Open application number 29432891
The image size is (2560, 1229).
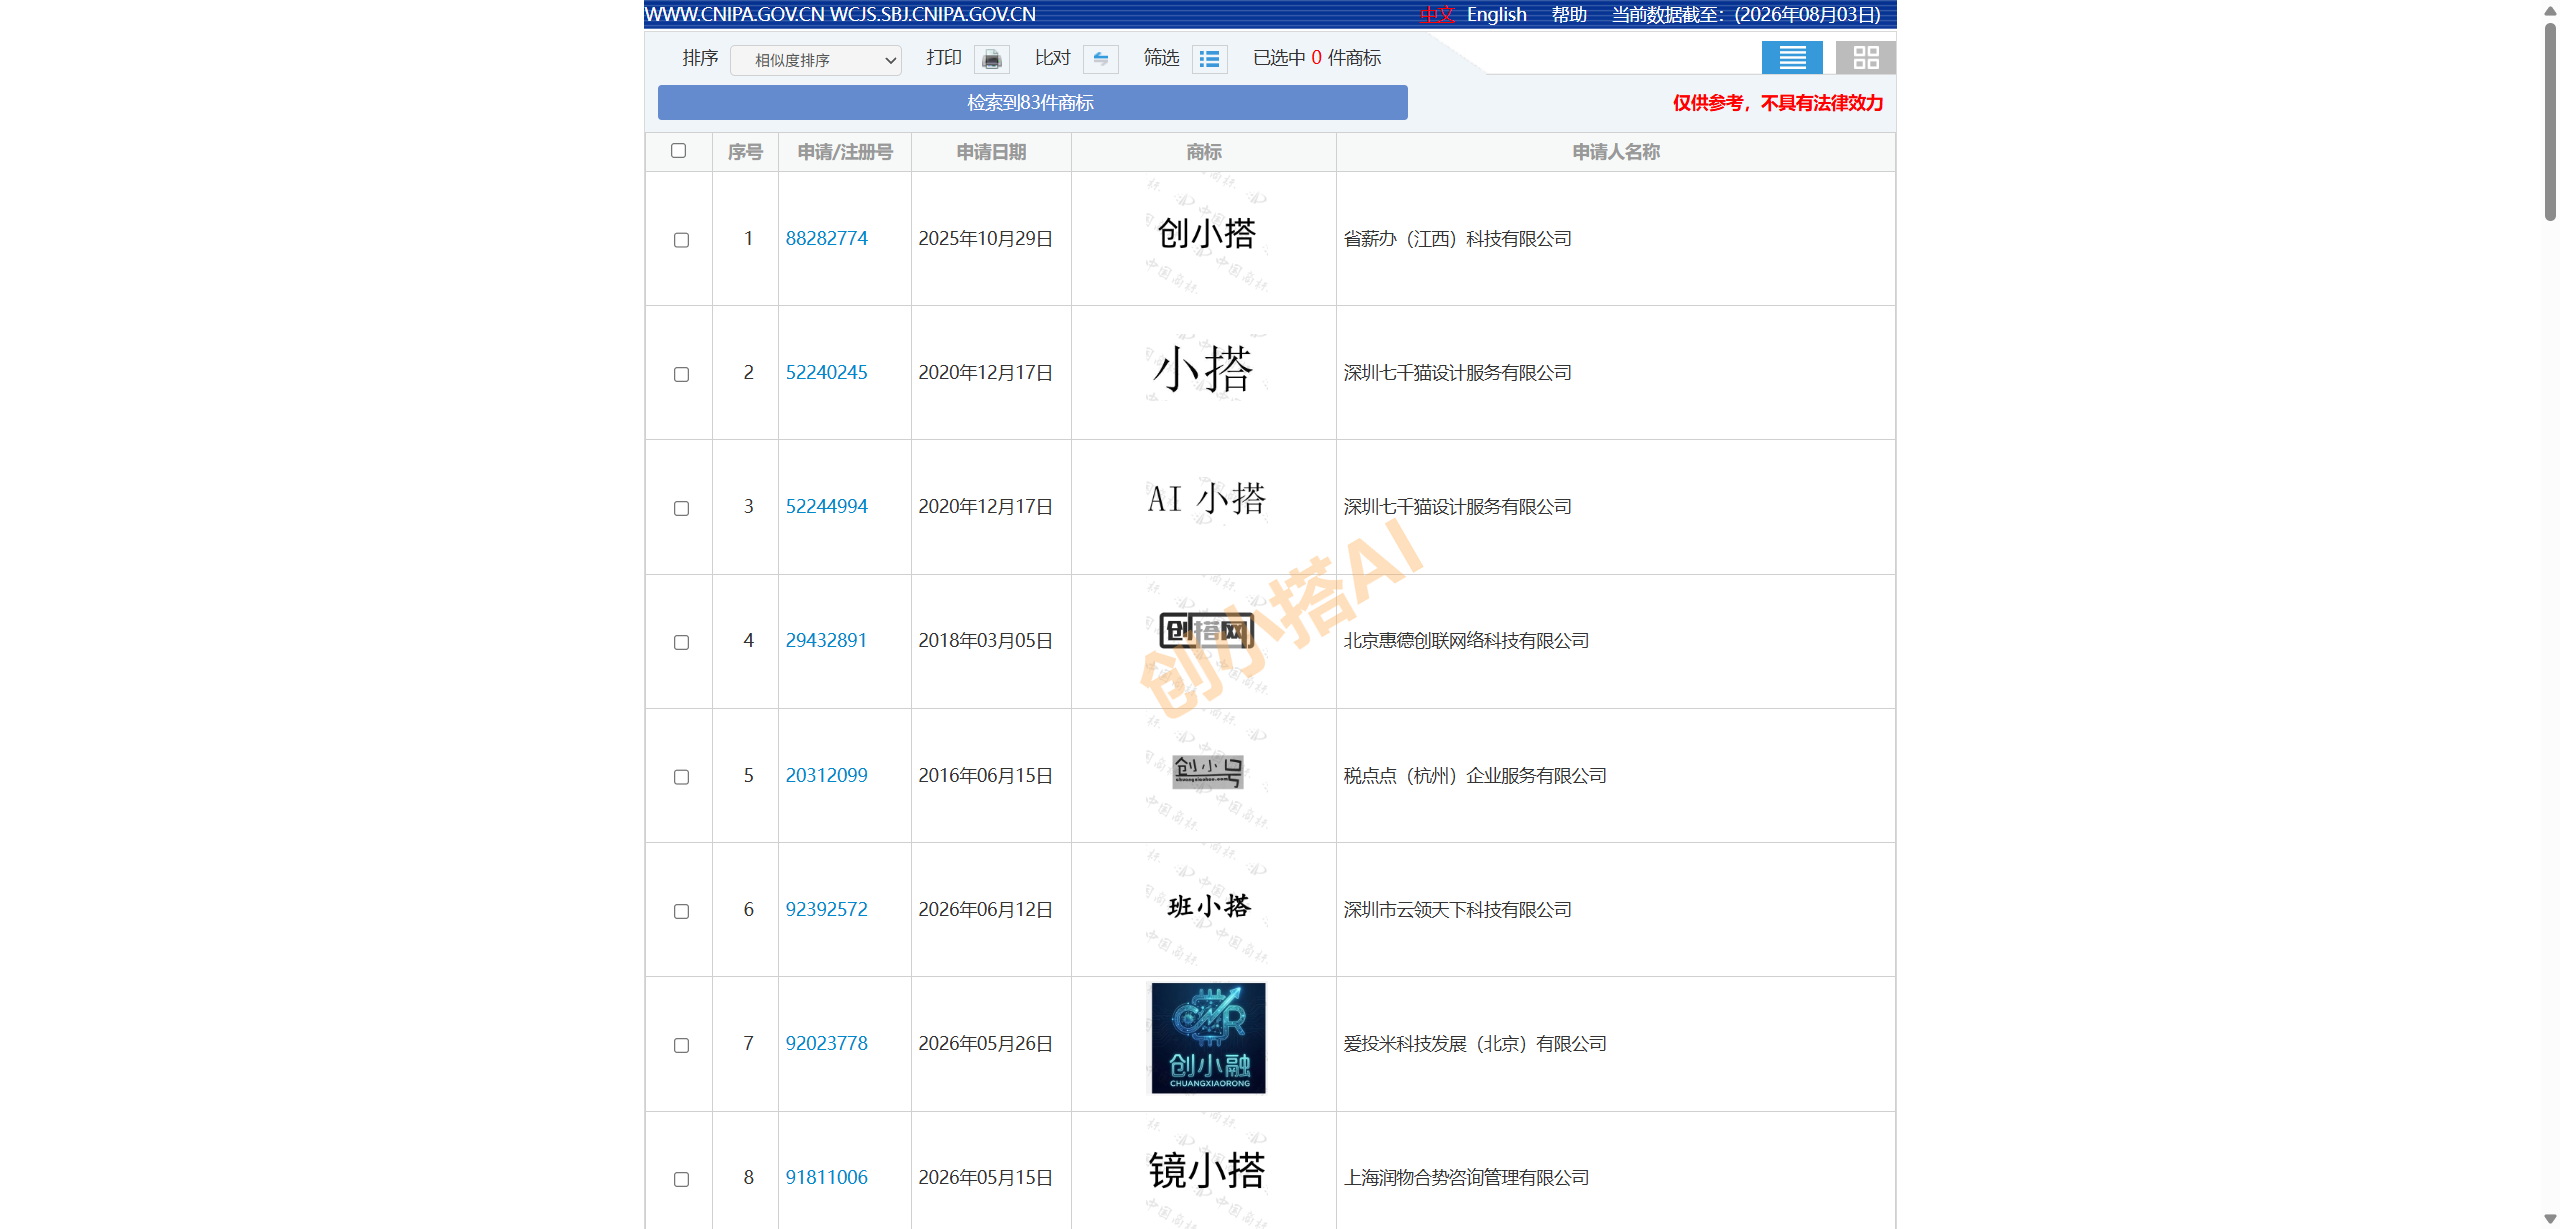coord(826,641)
